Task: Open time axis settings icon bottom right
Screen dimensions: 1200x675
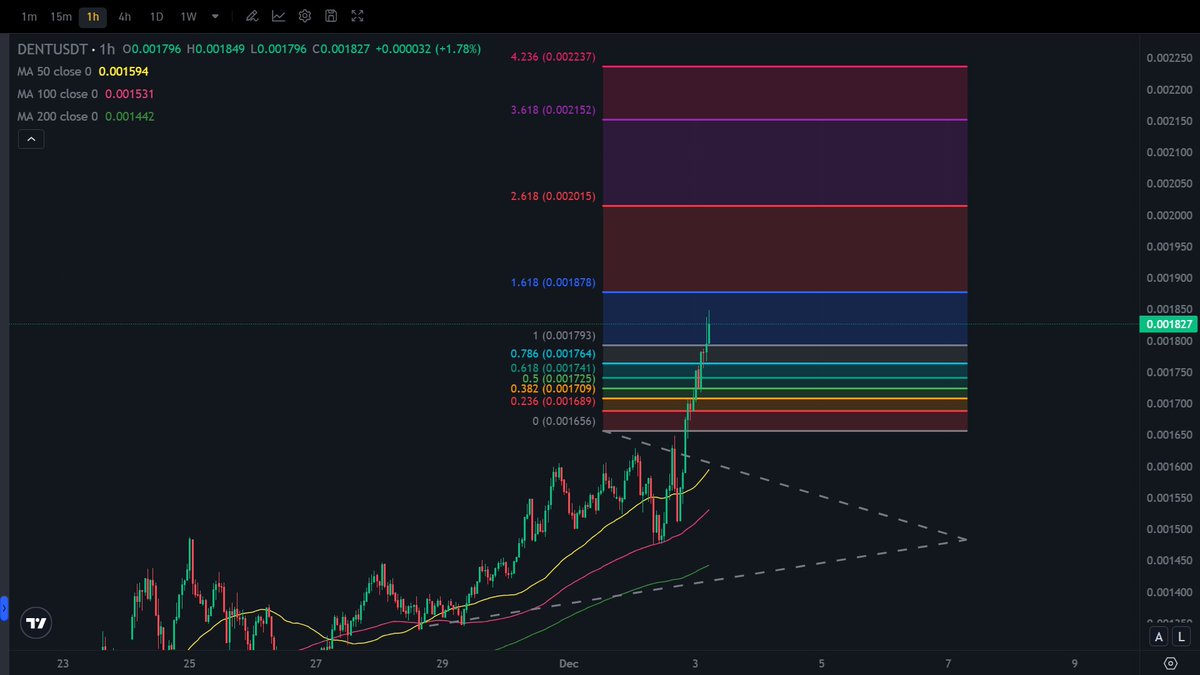Action: point(1170,663)
